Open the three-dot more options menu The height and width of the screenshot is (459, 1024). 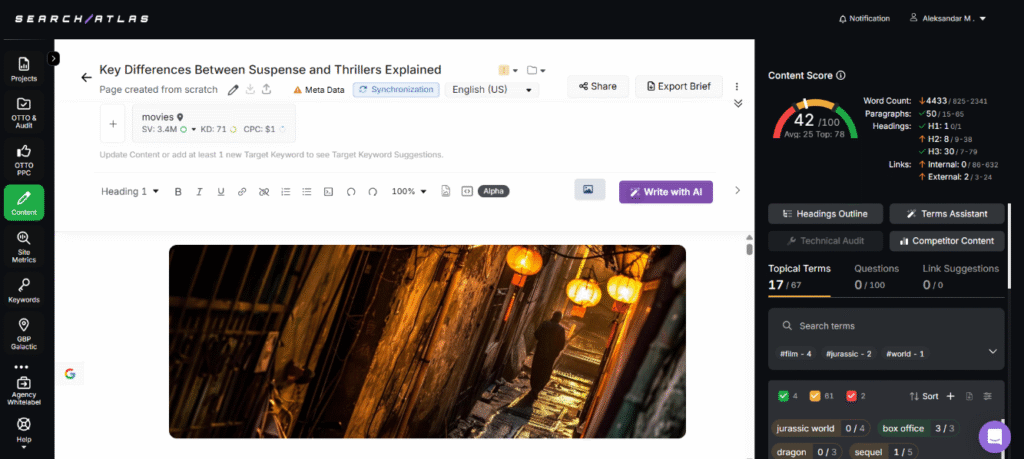(x=737, y=86)
